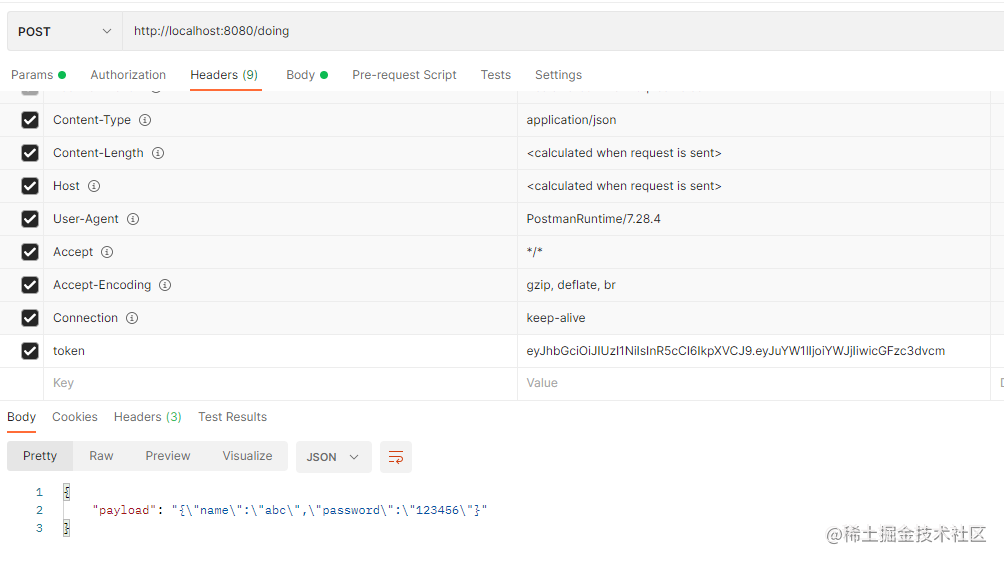
Task: Uncheck the User-Agent header checkbox
Action: [30, 219]
